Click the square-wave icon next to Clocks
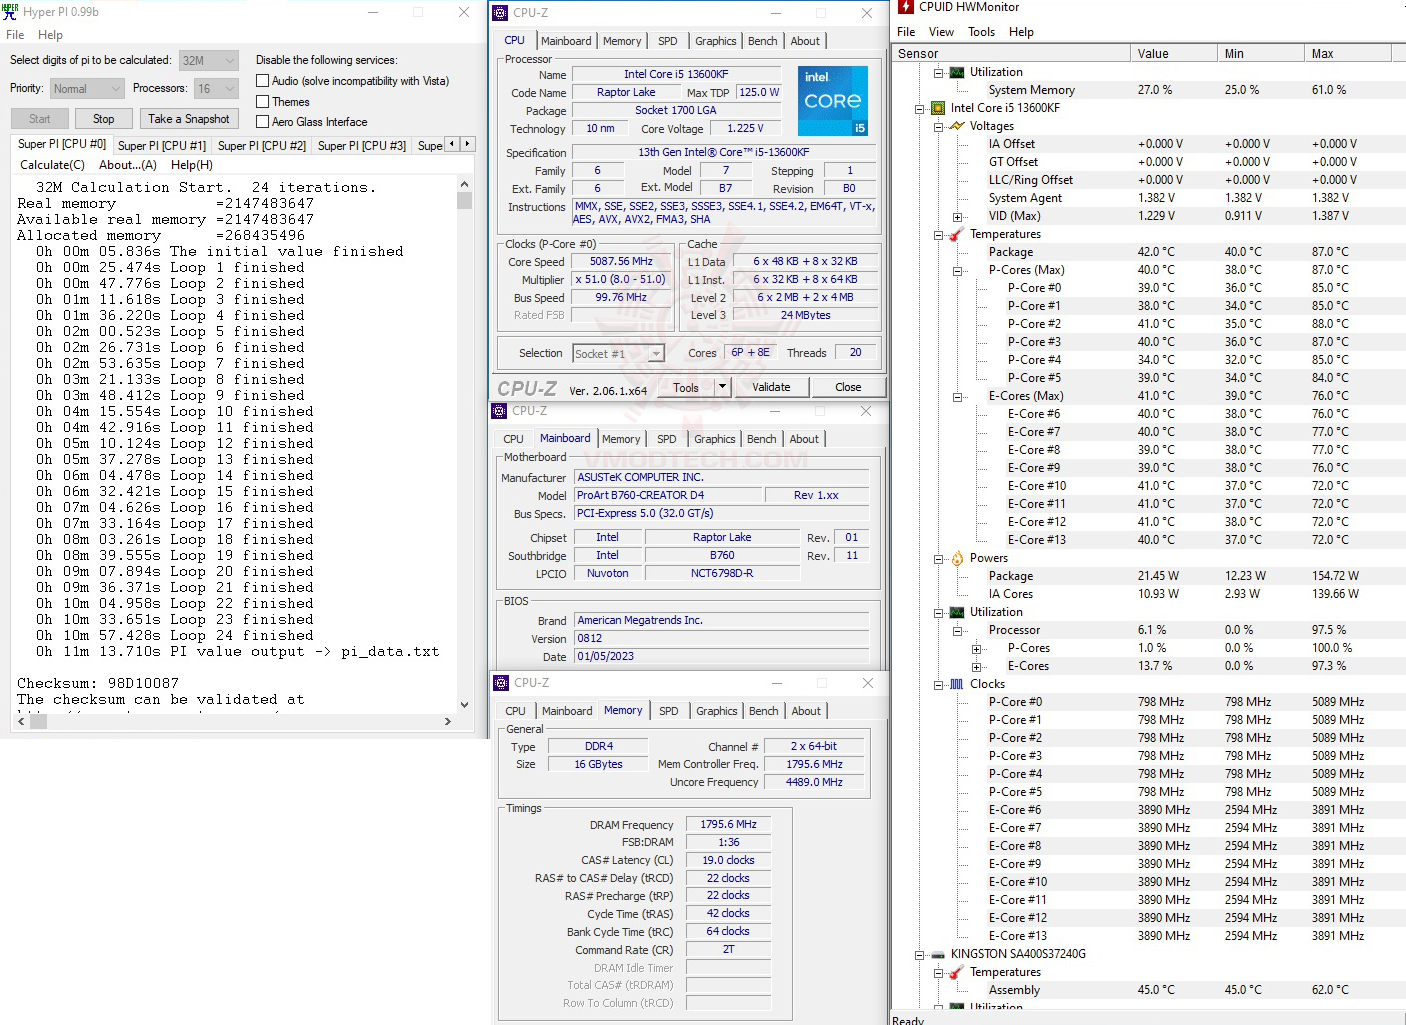This screenshot has width=1406, height=1025. (x=957, y=684)
